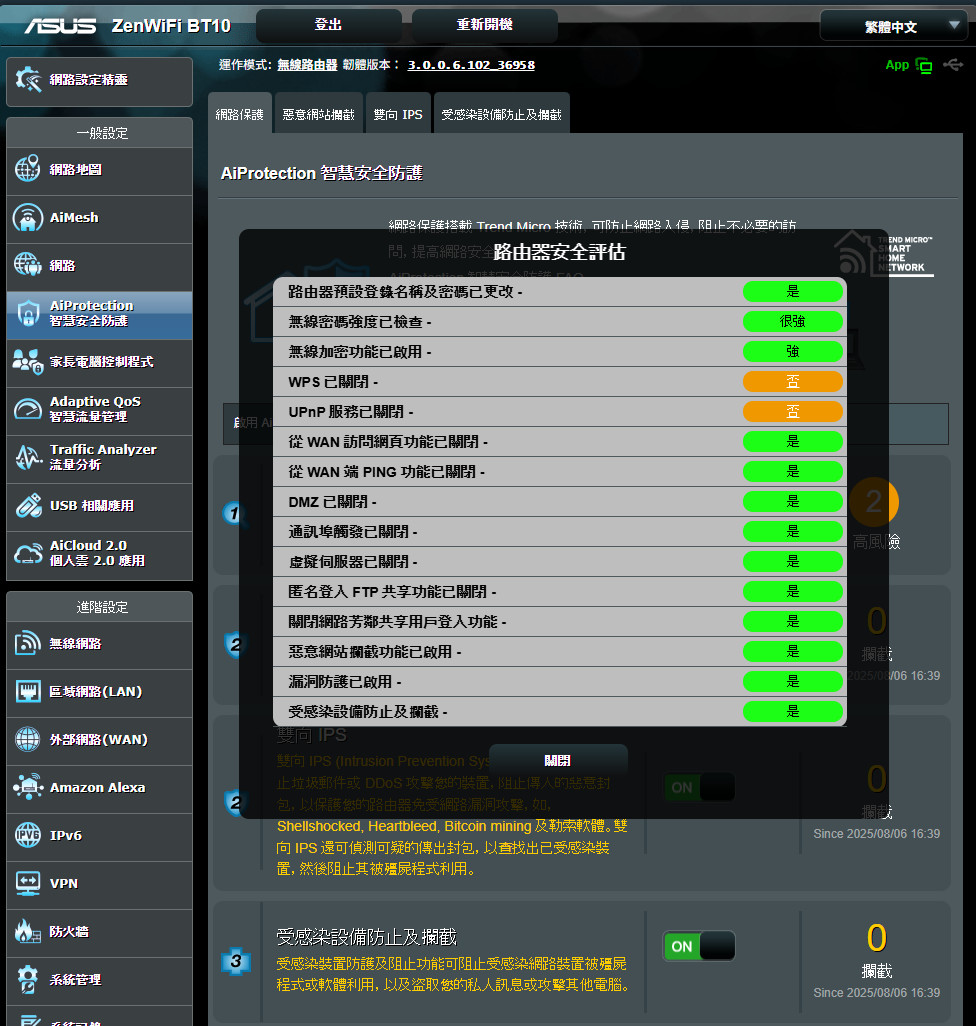Click the 關閉 button in the dialog
This screenshot has height=1026, width=976.
pos(558,760)
